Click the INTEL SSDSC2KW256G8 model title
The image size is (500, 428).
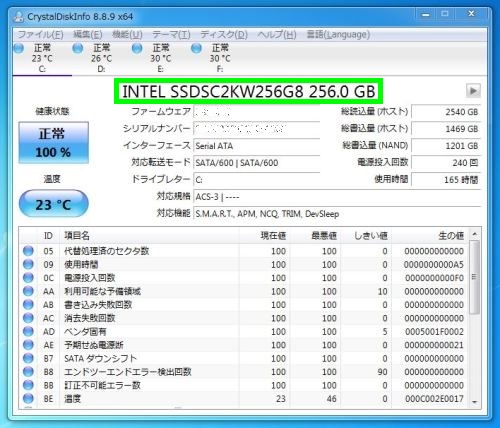[x=249, y=91]
